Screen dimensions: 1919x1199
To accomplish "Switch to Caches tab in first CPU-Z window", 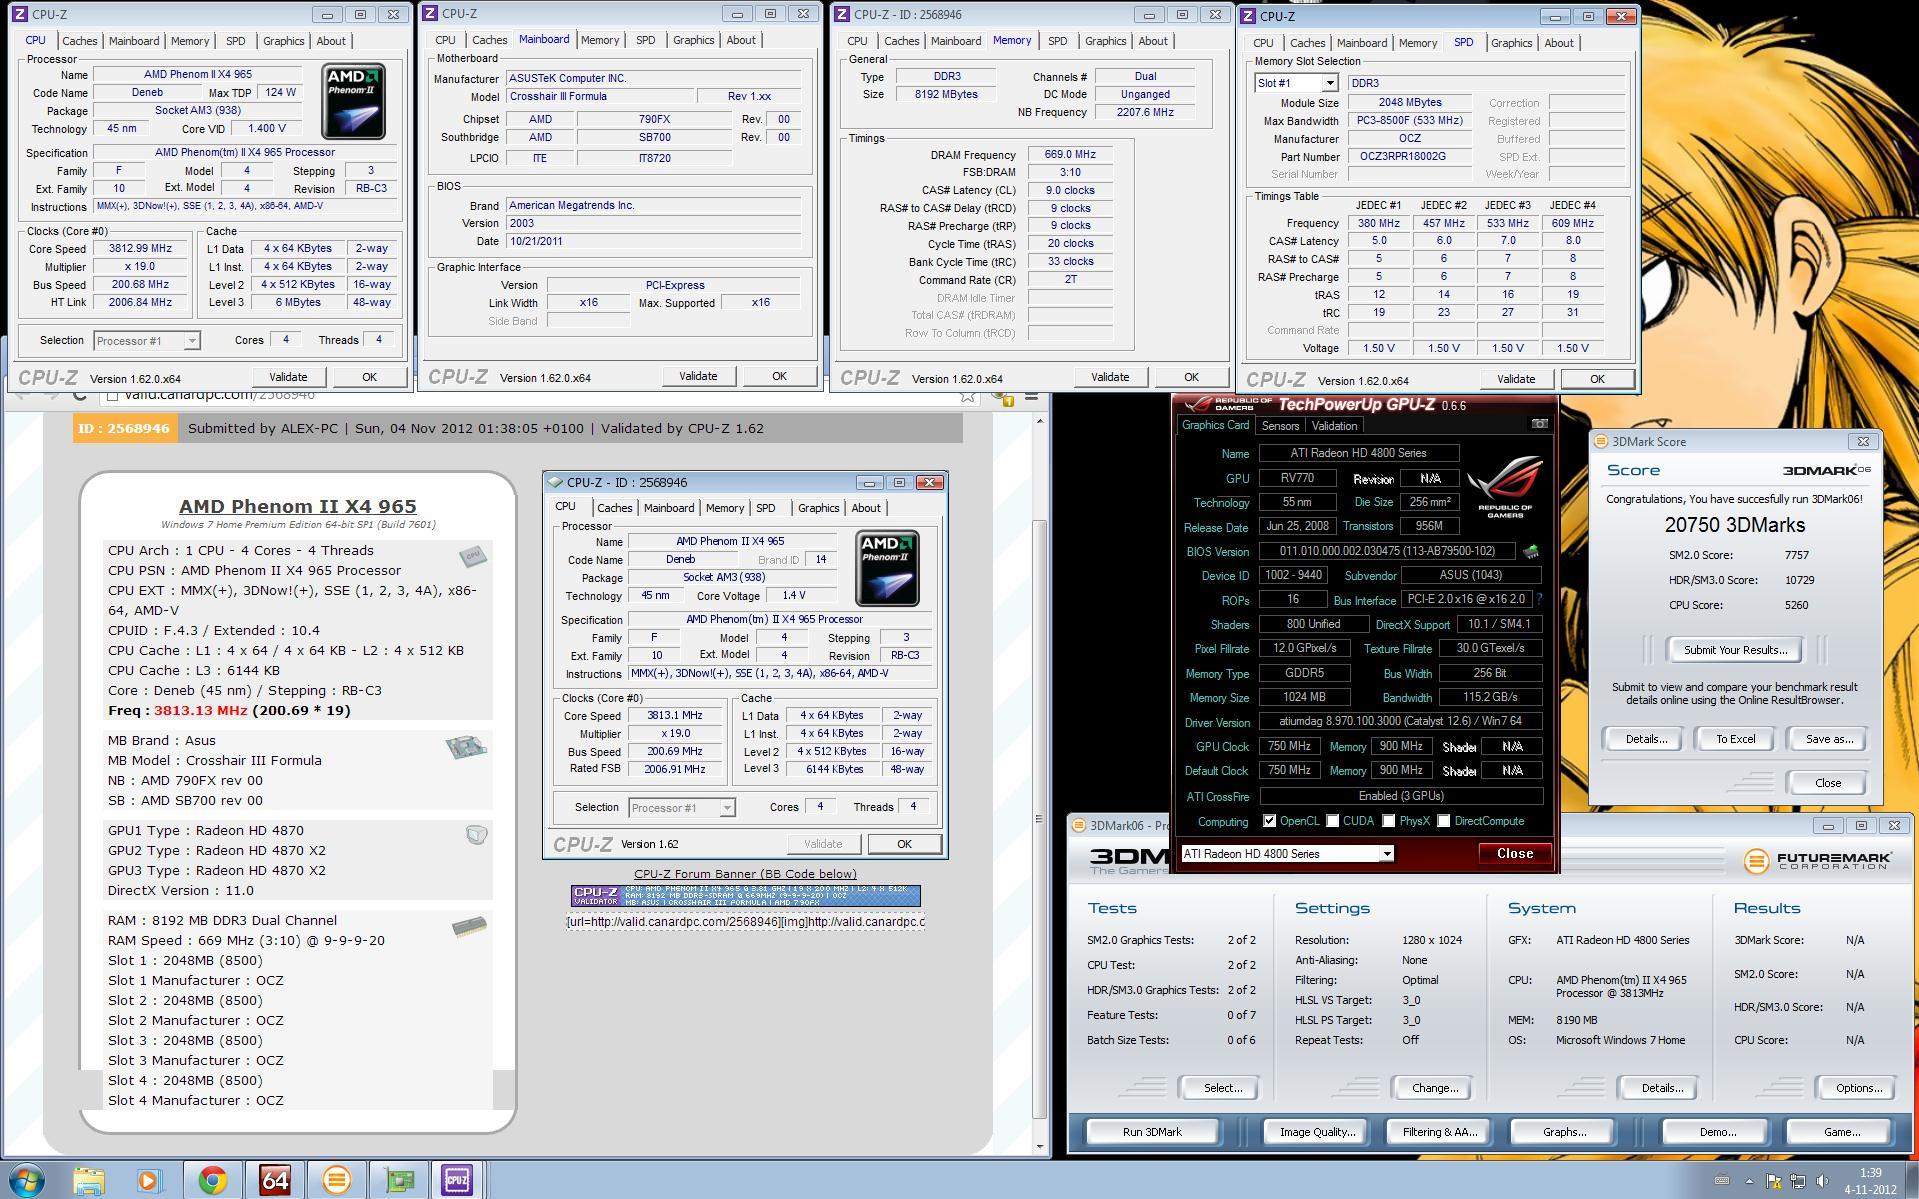I will pyautogui.click(x=79, y=41).
